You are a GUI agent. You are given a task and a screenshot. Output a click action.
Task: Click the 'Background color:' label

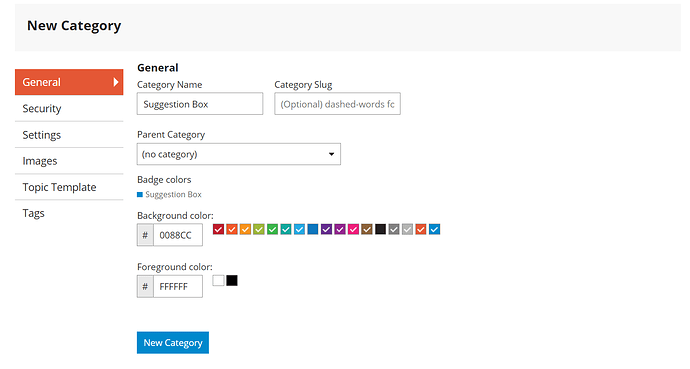175,216
